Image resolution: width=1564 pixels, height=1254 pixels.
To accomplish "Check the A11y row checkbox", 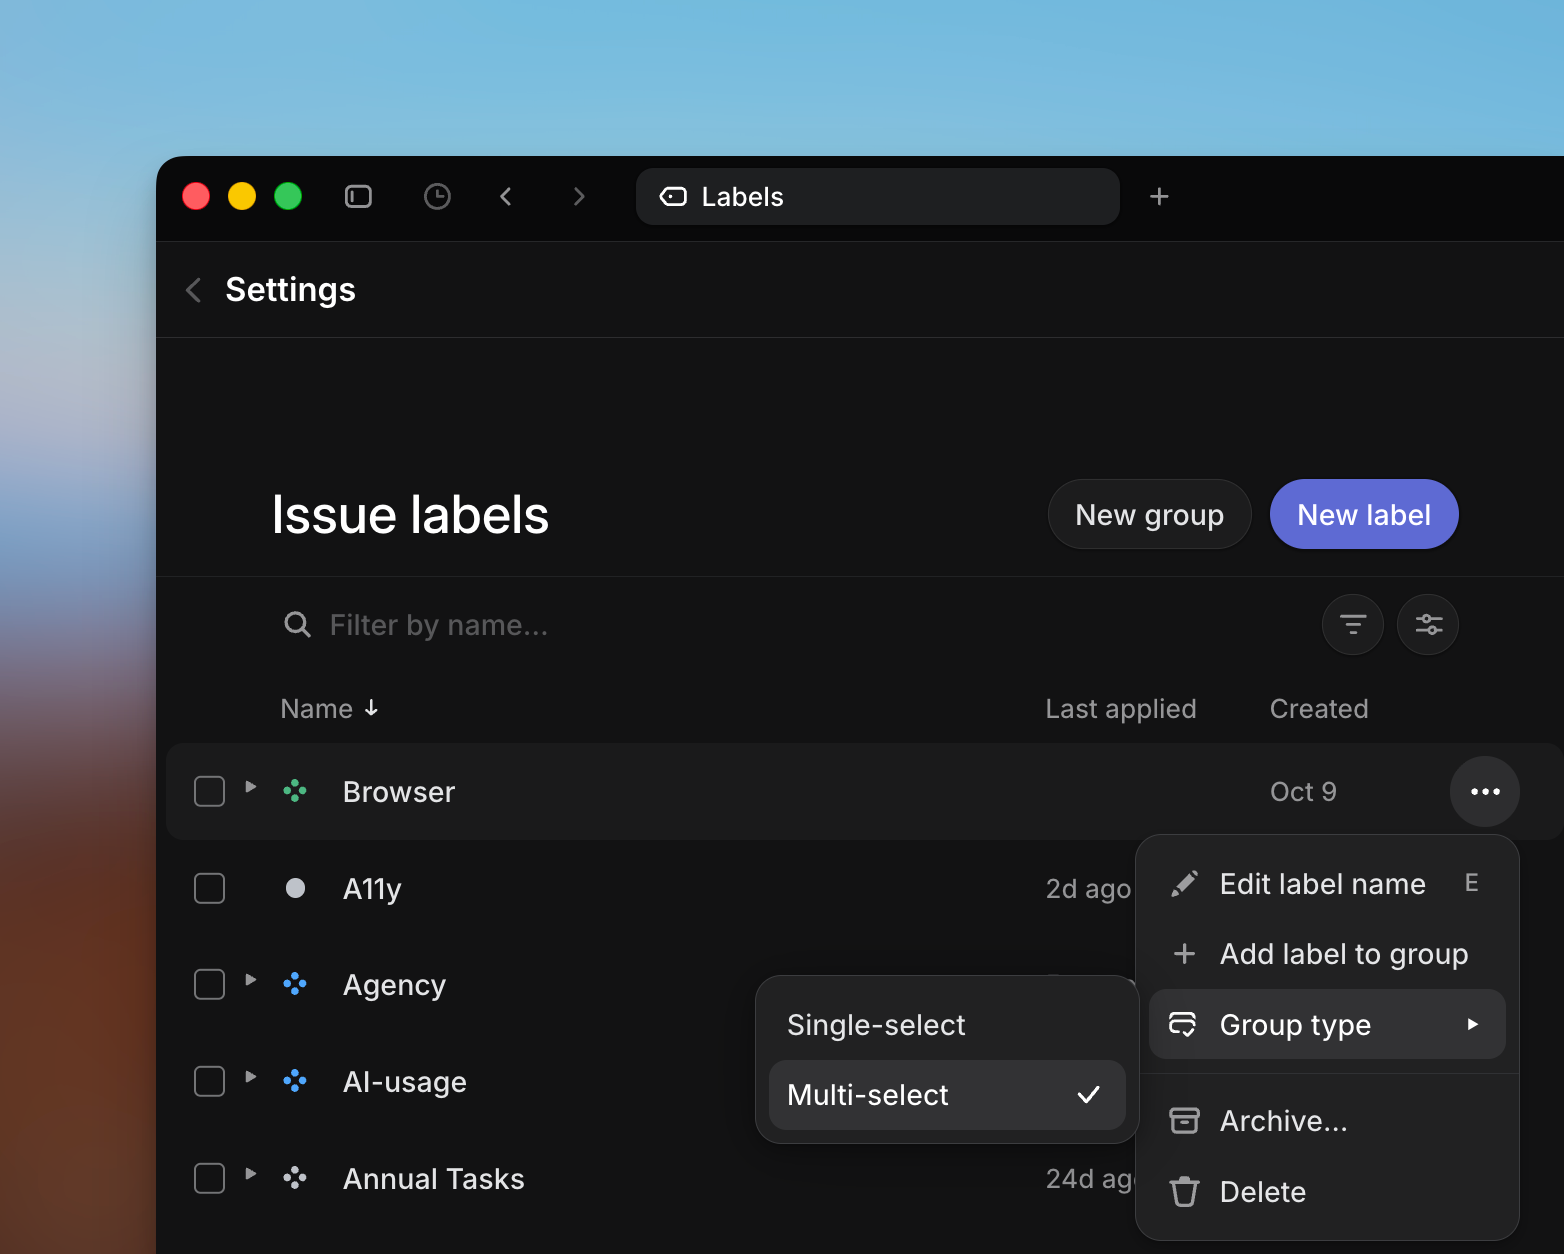I will point(209,888).
